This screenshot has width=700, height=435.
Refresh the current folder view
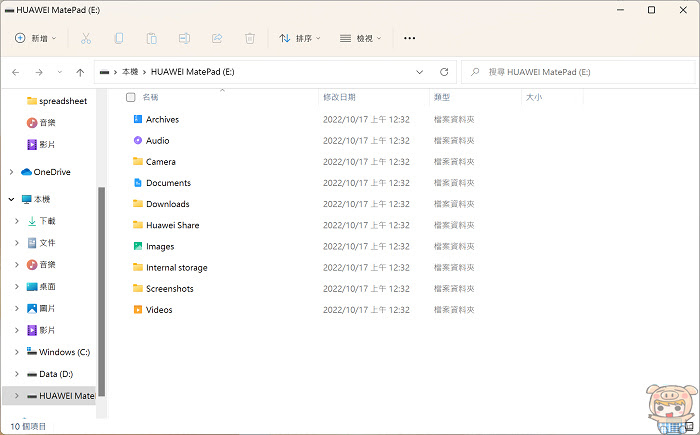pos(444,72)
